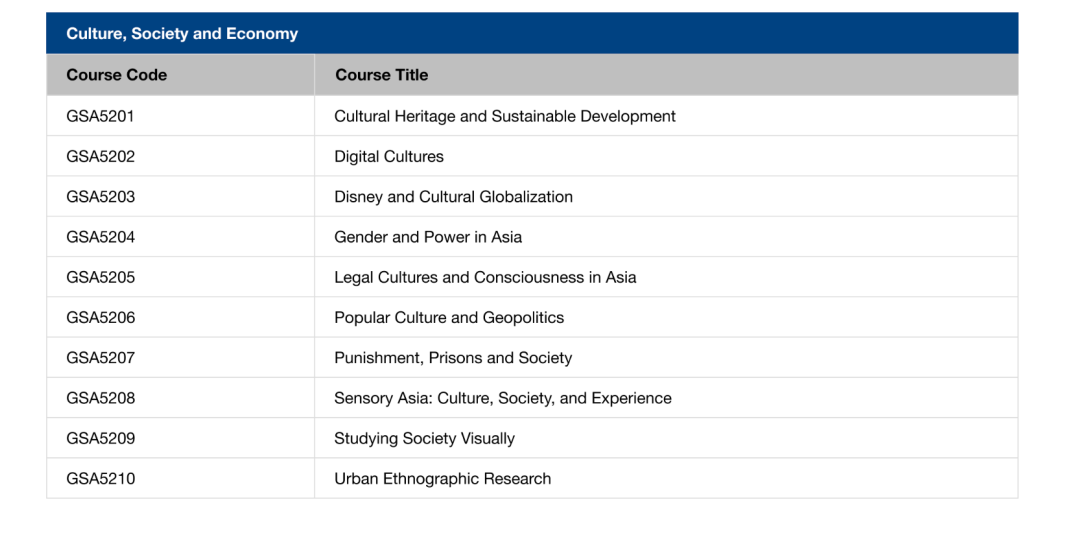Open Legal Cultures and Consciousness in Asia

[485, 277]
